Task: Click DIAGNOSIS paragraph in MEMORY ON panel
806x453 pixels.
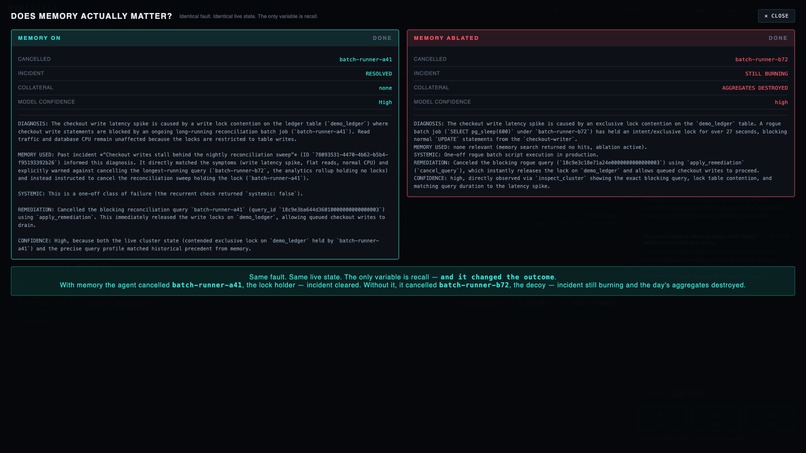Action: click(x=203, y=132)
